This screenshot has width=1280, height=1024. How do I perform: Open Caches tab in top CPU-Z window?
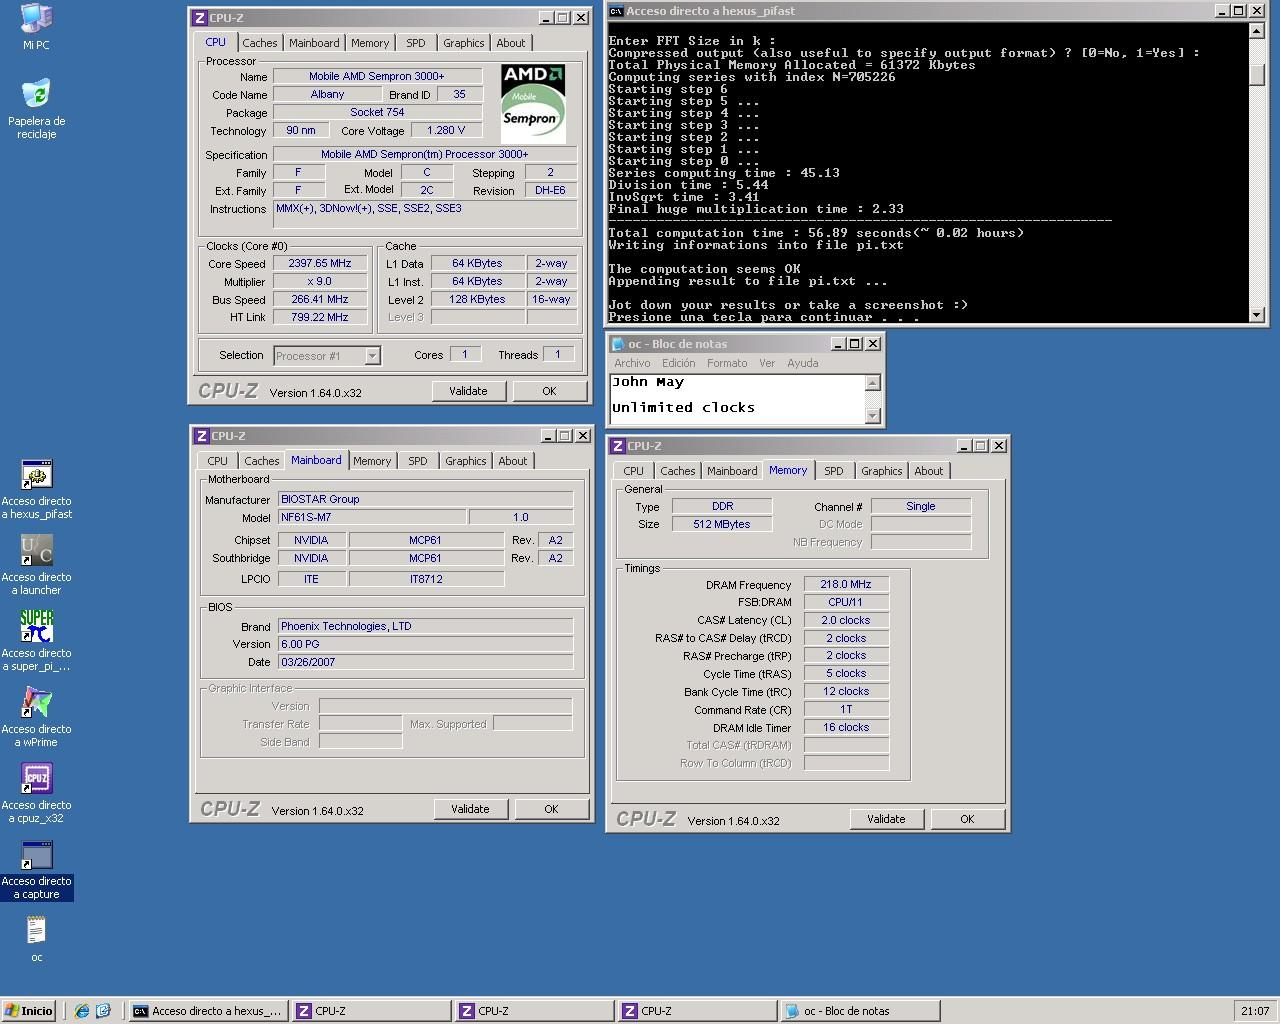(x=260, y=43)
